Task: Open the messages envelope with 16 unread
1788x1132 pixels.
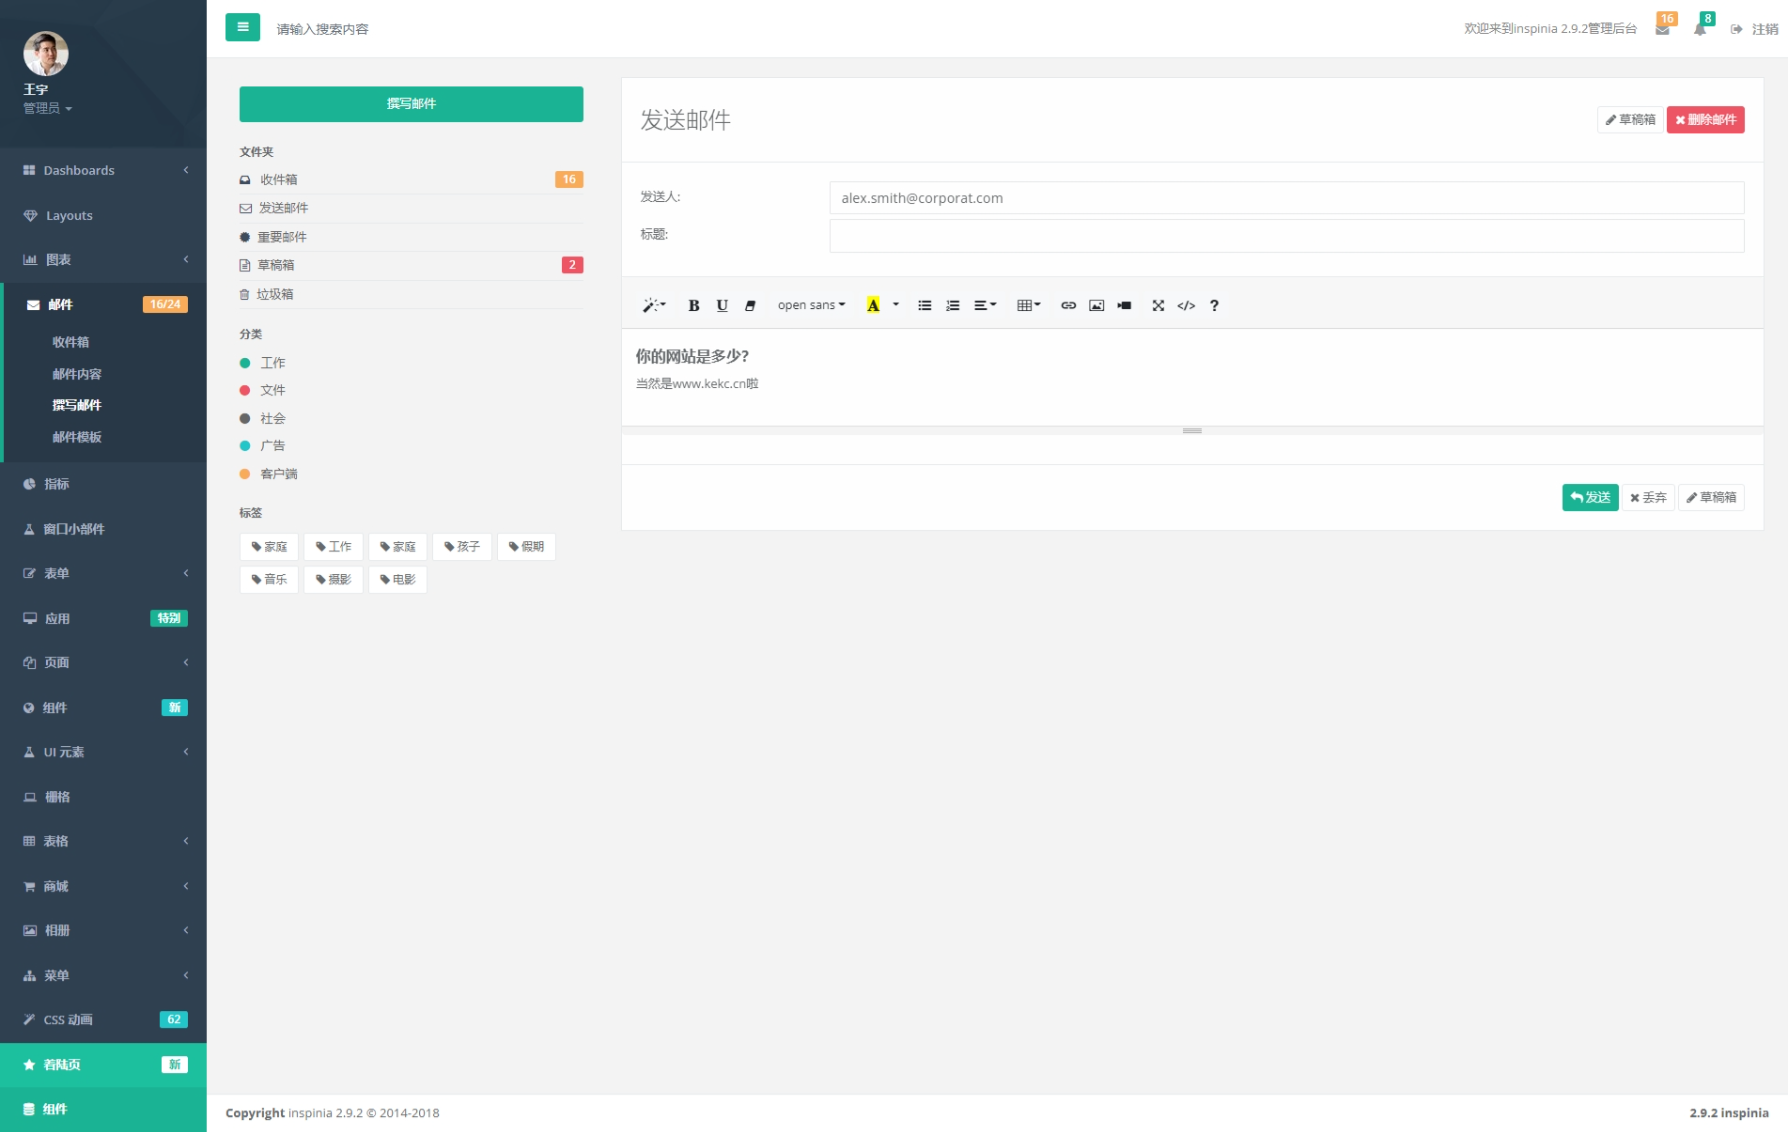Action: 1663,29
